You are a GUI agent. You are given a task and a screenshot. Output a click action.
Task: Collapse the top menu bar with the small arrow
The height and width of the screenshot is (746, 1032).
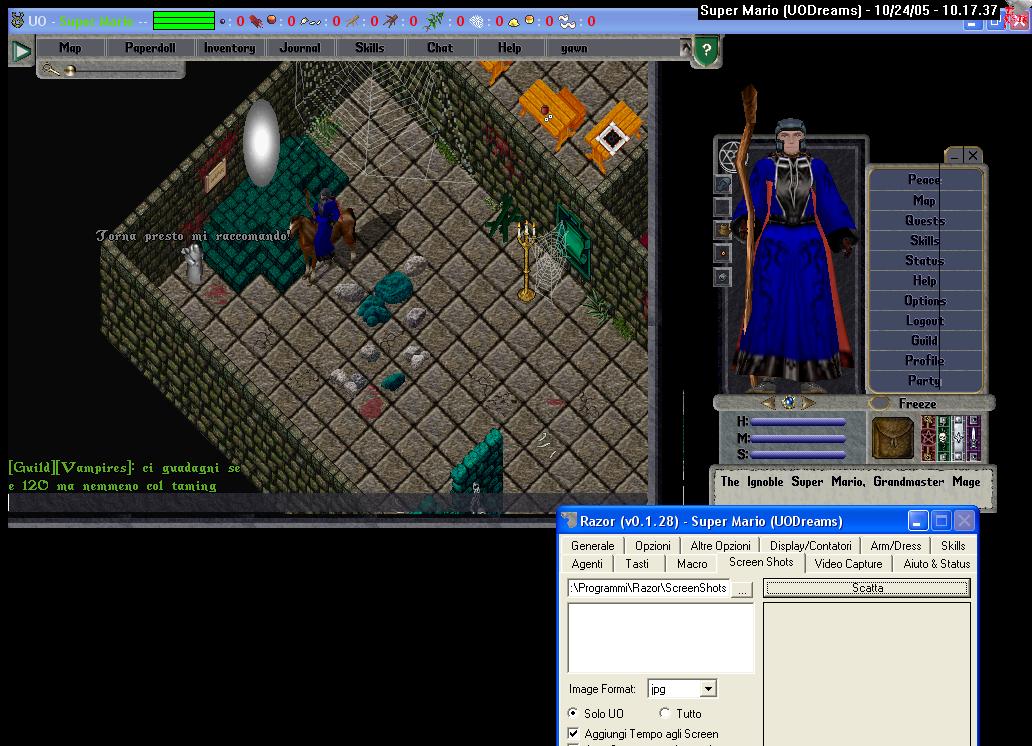[x=685, y=48]
